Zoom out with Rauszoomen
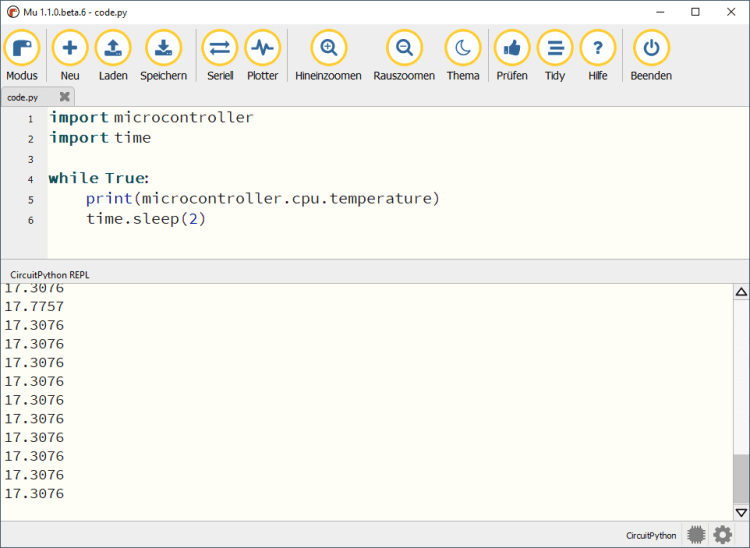Screen dimensions: 750x548 [404, 48]
